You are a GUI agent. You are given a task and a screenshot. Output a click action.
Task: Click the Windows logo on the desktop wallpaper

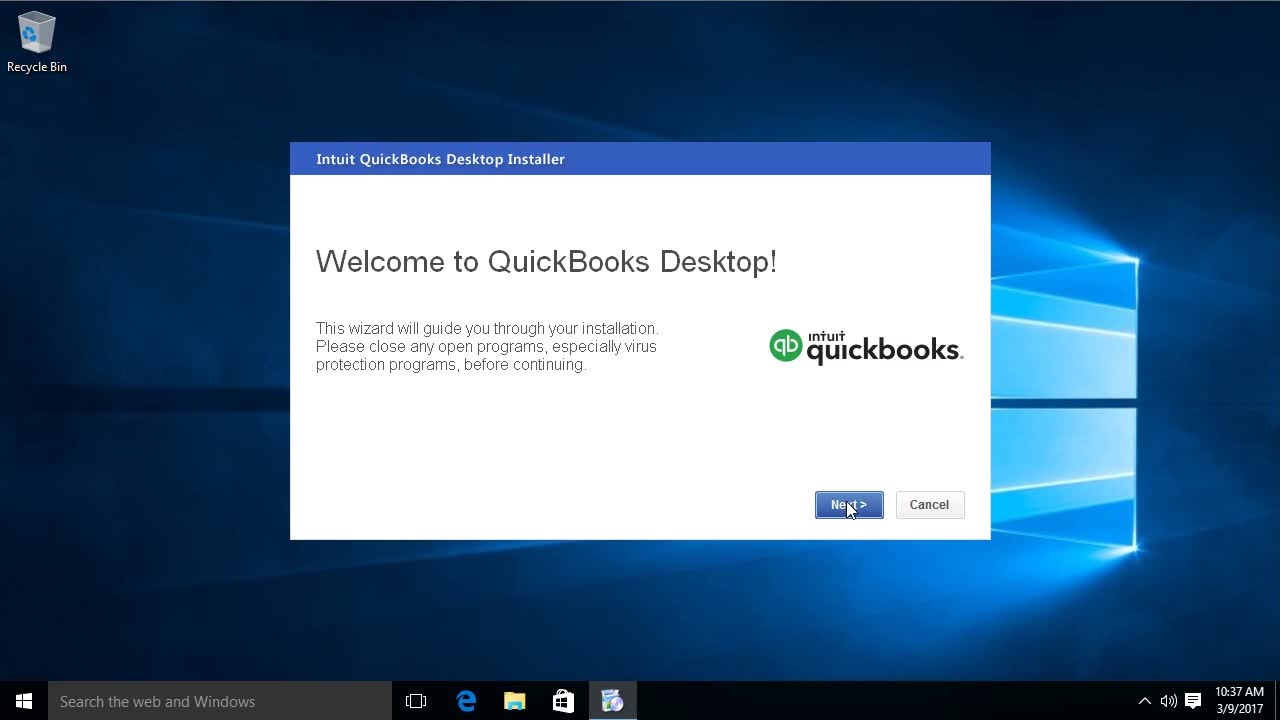1064,400
